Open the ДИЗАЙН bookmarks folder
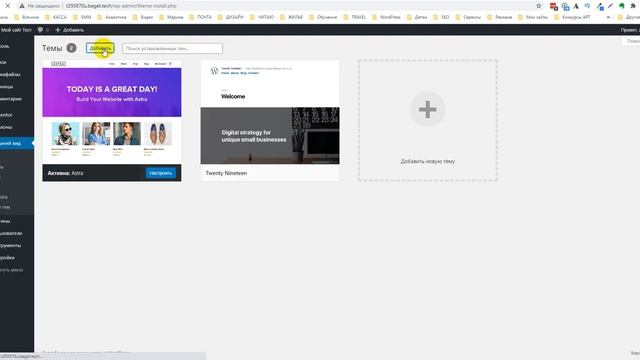640x360 pixels. point(231,17)
